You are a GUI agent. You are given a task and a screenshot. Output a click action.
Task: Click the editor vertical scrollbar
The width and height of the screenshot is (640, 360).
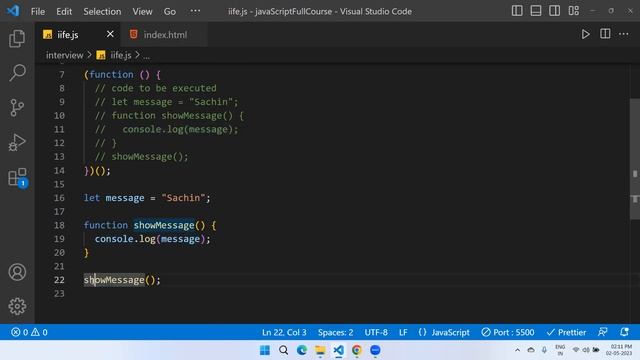[635, 159]
